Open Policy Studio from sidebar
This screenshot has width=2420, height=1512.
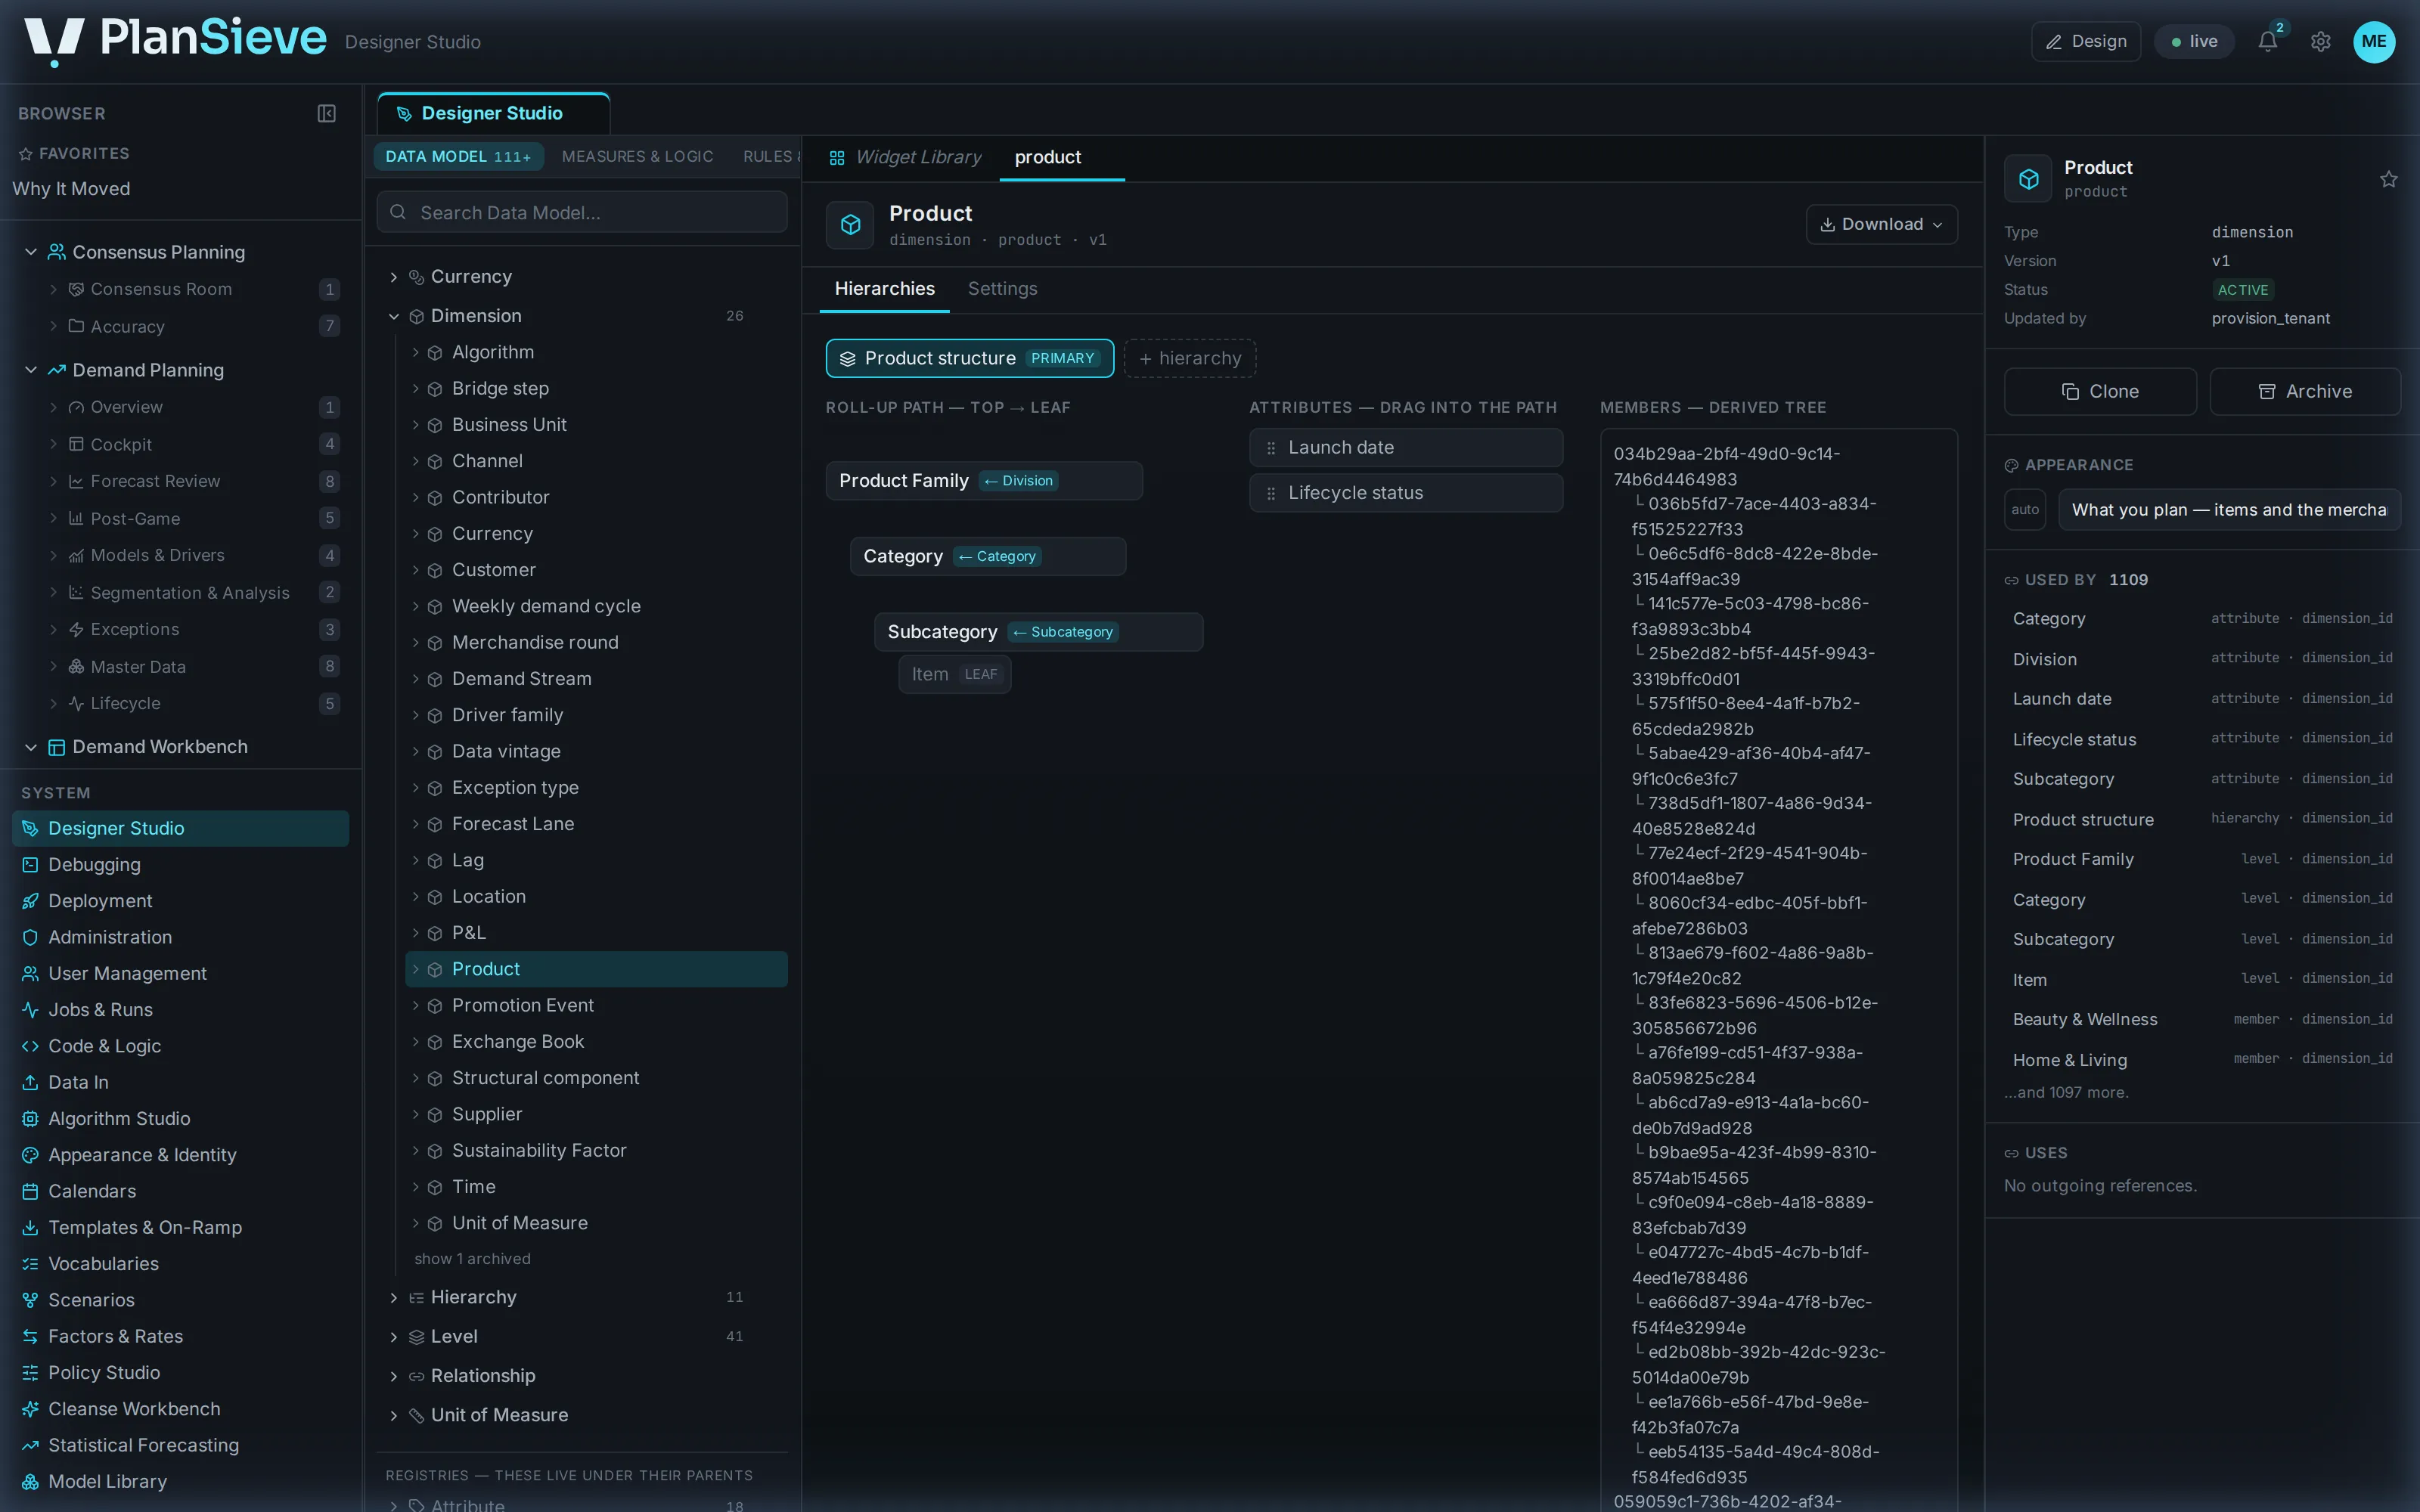(x=180, y=1372)
